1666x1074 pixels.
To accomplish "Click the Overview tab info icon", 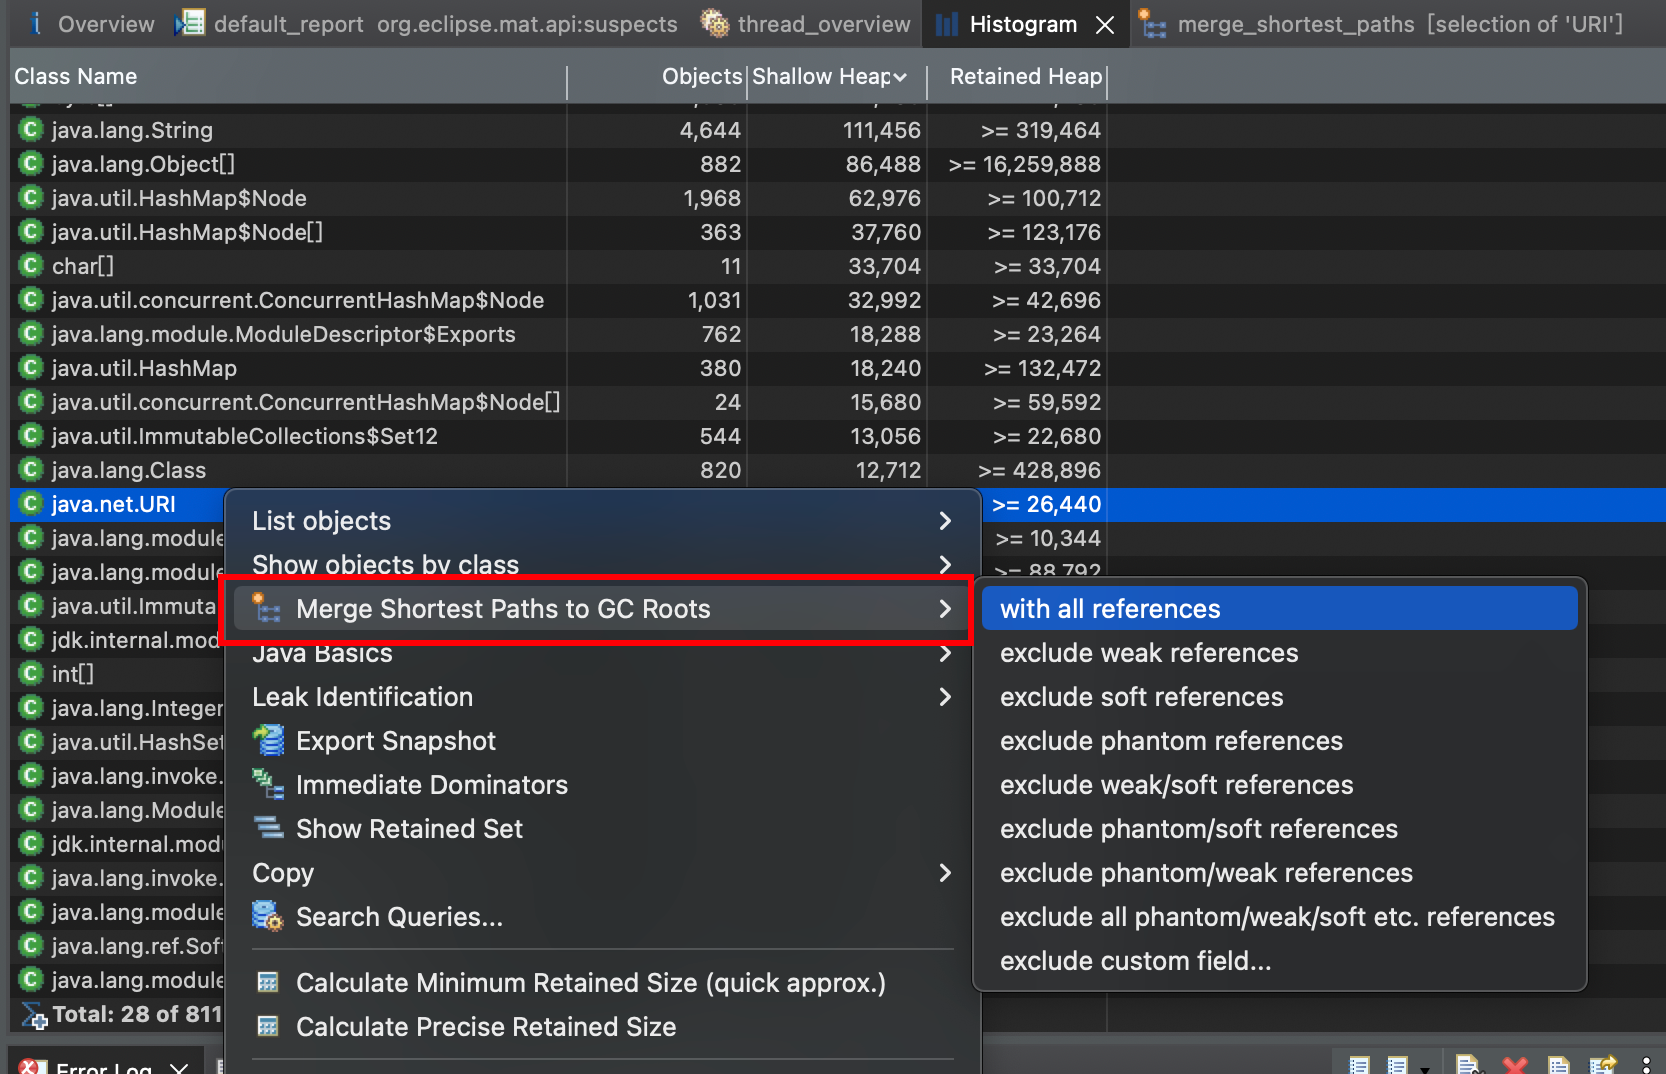I will click(x=36, y=23).
